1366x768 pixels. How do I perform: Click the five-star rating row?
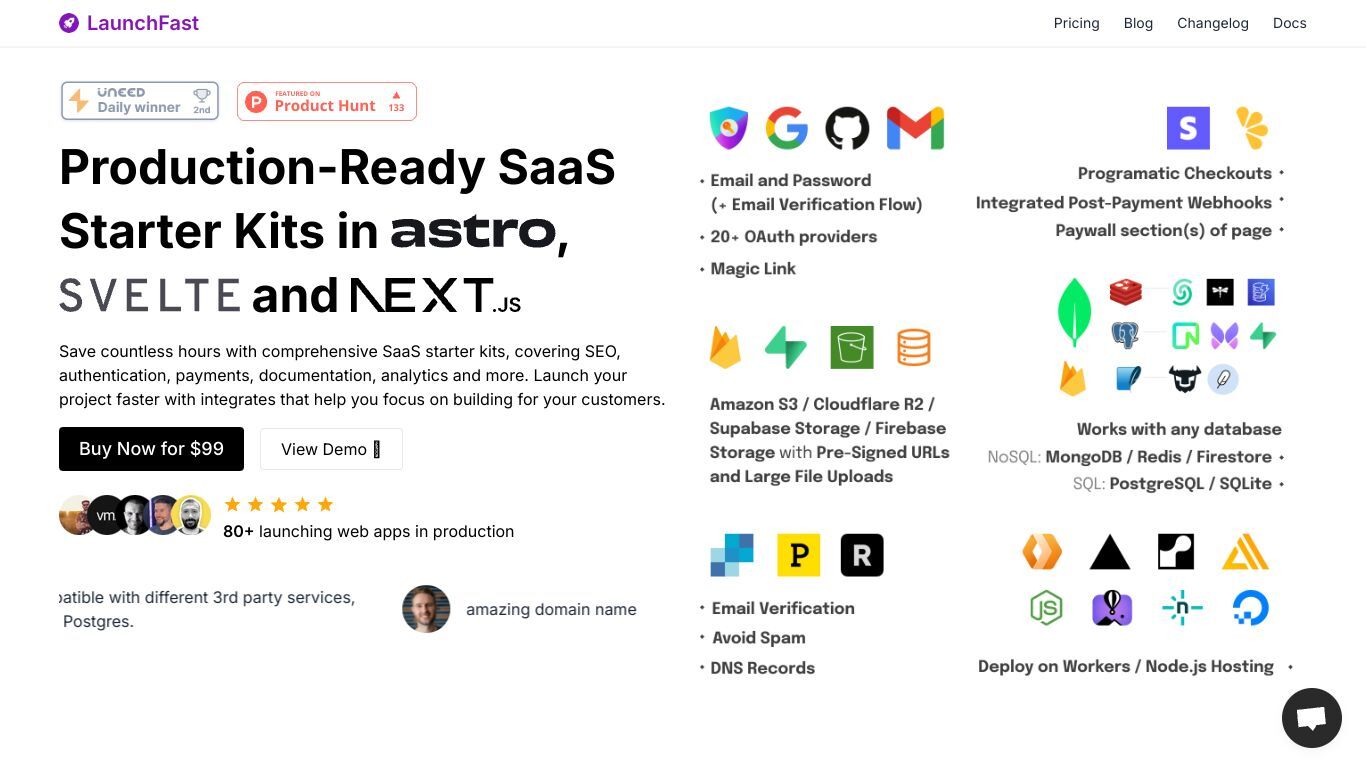coord(278,504)
